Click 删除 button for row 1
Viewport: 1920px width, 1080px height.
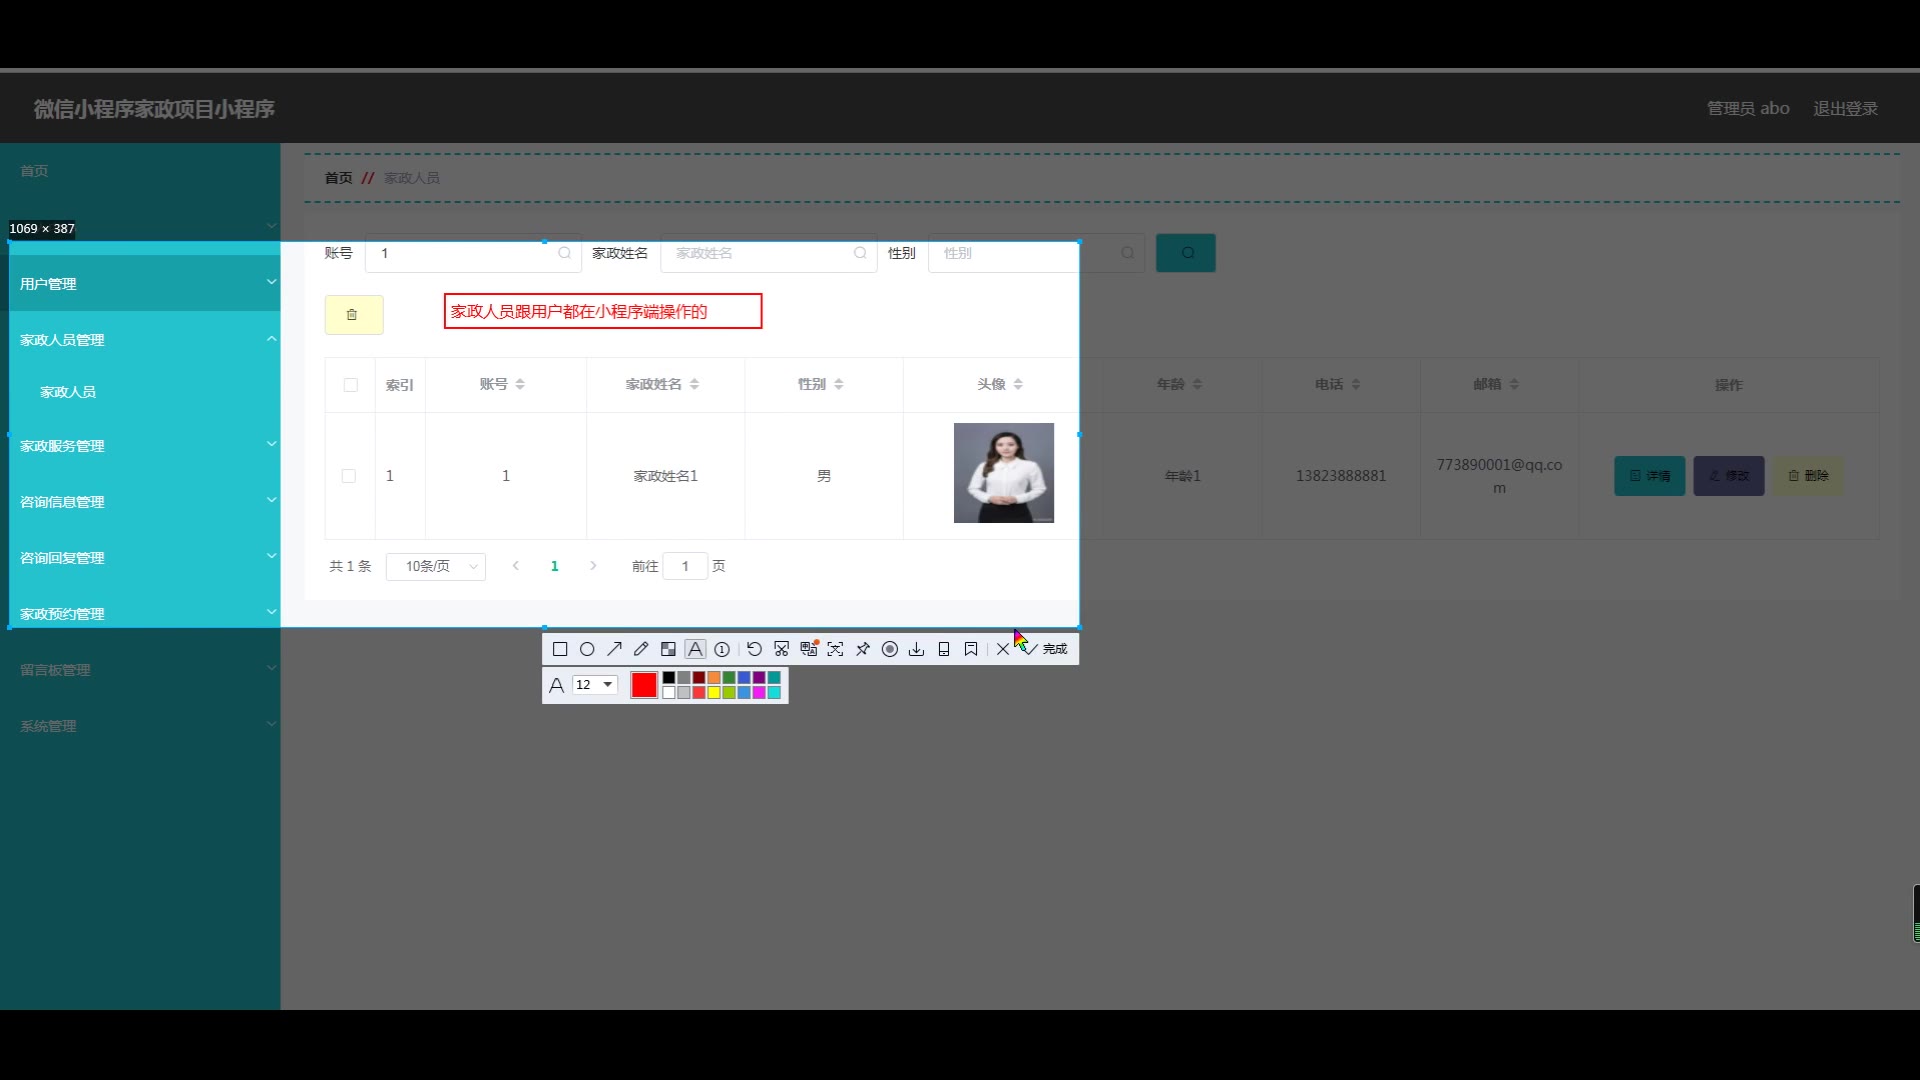coord(1808,476)
